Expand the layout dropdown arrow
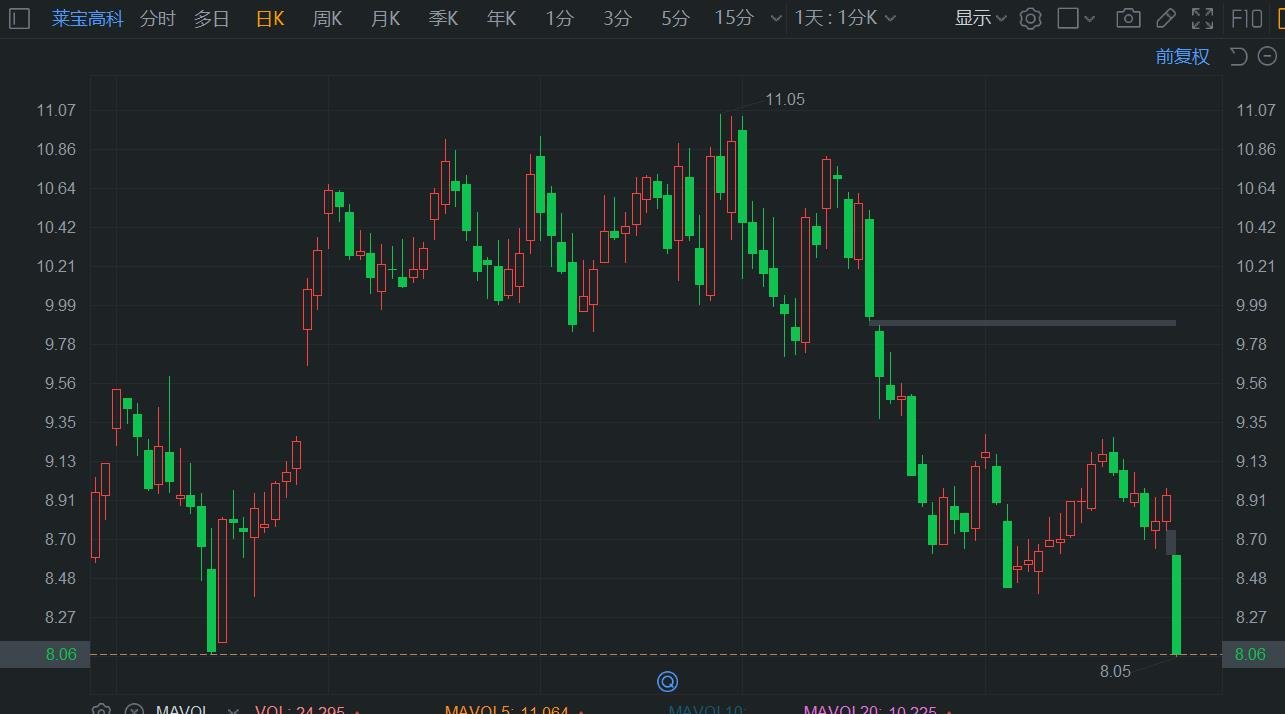Screen dimensions: 1285x714 tap(1090, 19)
